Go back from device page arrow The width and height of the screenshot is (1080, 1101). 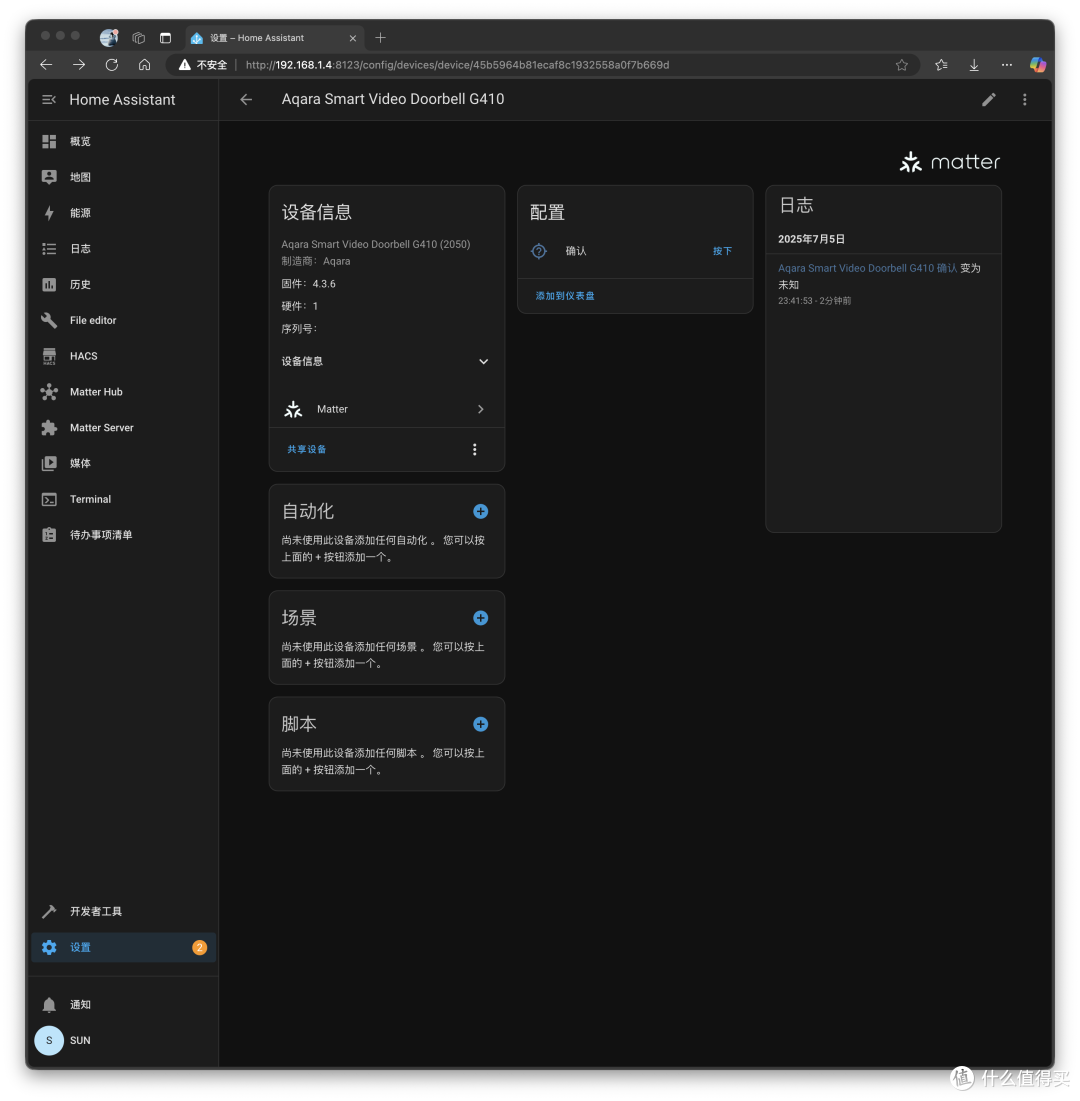point(246,100)
